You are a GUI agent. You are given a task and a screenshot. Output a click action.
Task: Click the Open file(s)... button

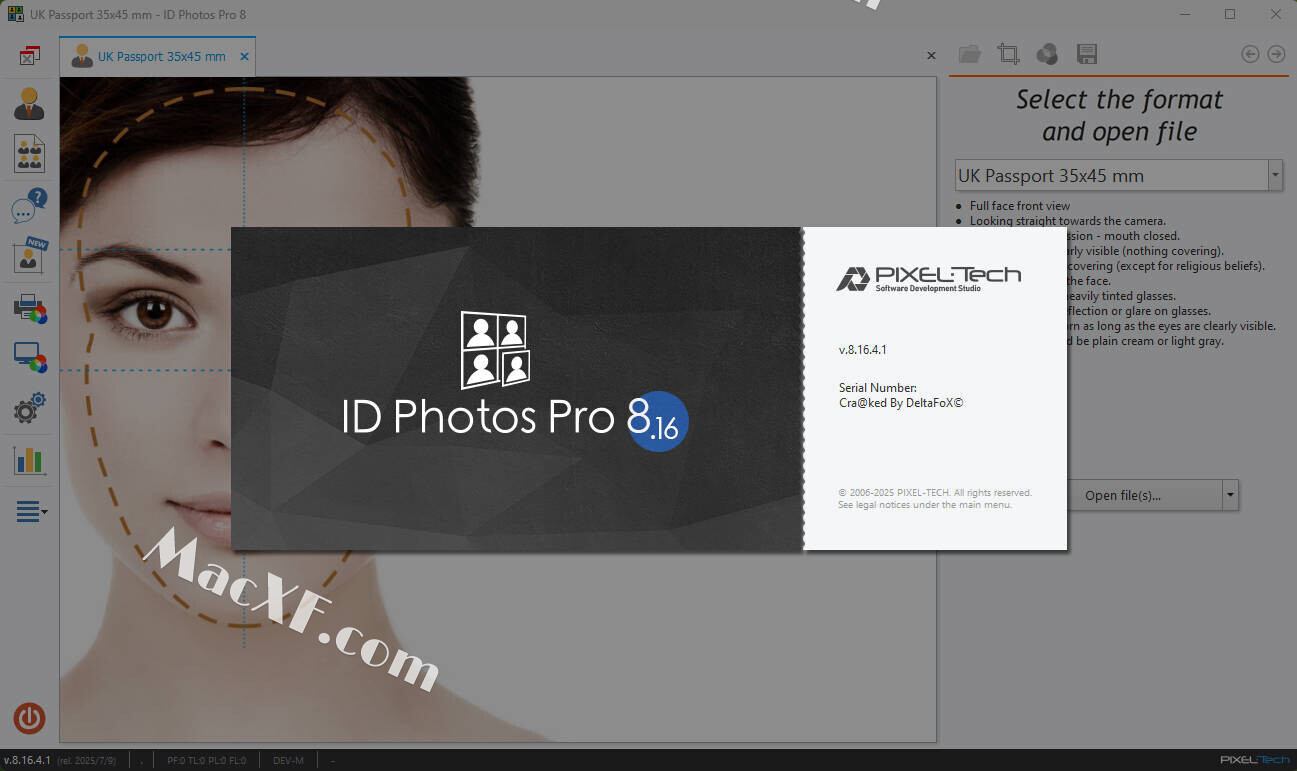(1122, 495)
